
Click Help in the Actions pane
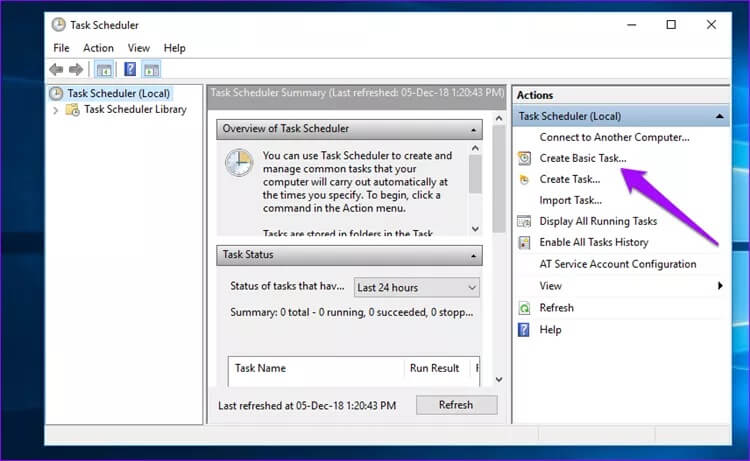point(550,330)
